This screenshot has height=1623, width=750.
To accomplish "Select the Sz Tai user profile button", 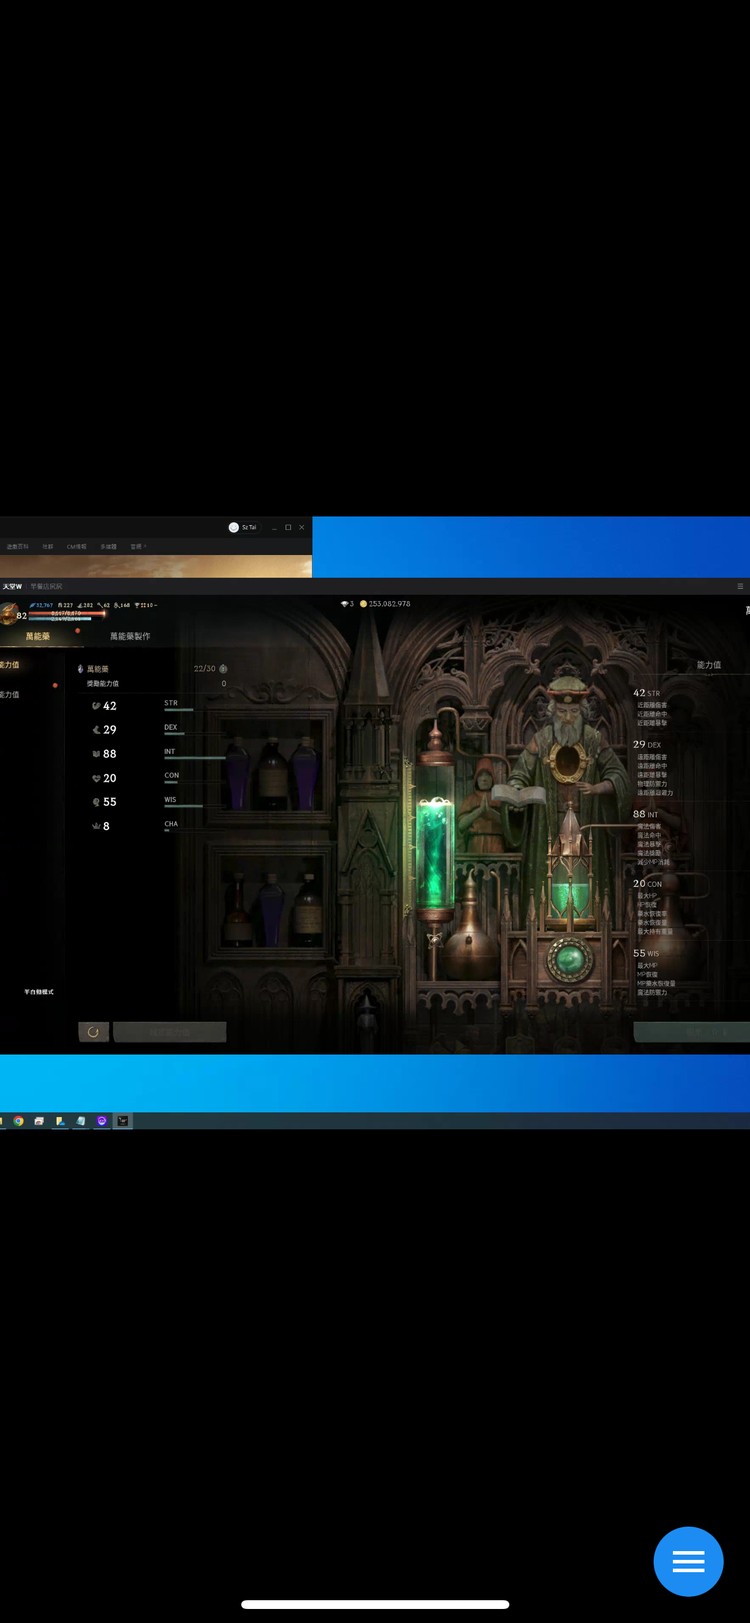I will tap(243, 527).
